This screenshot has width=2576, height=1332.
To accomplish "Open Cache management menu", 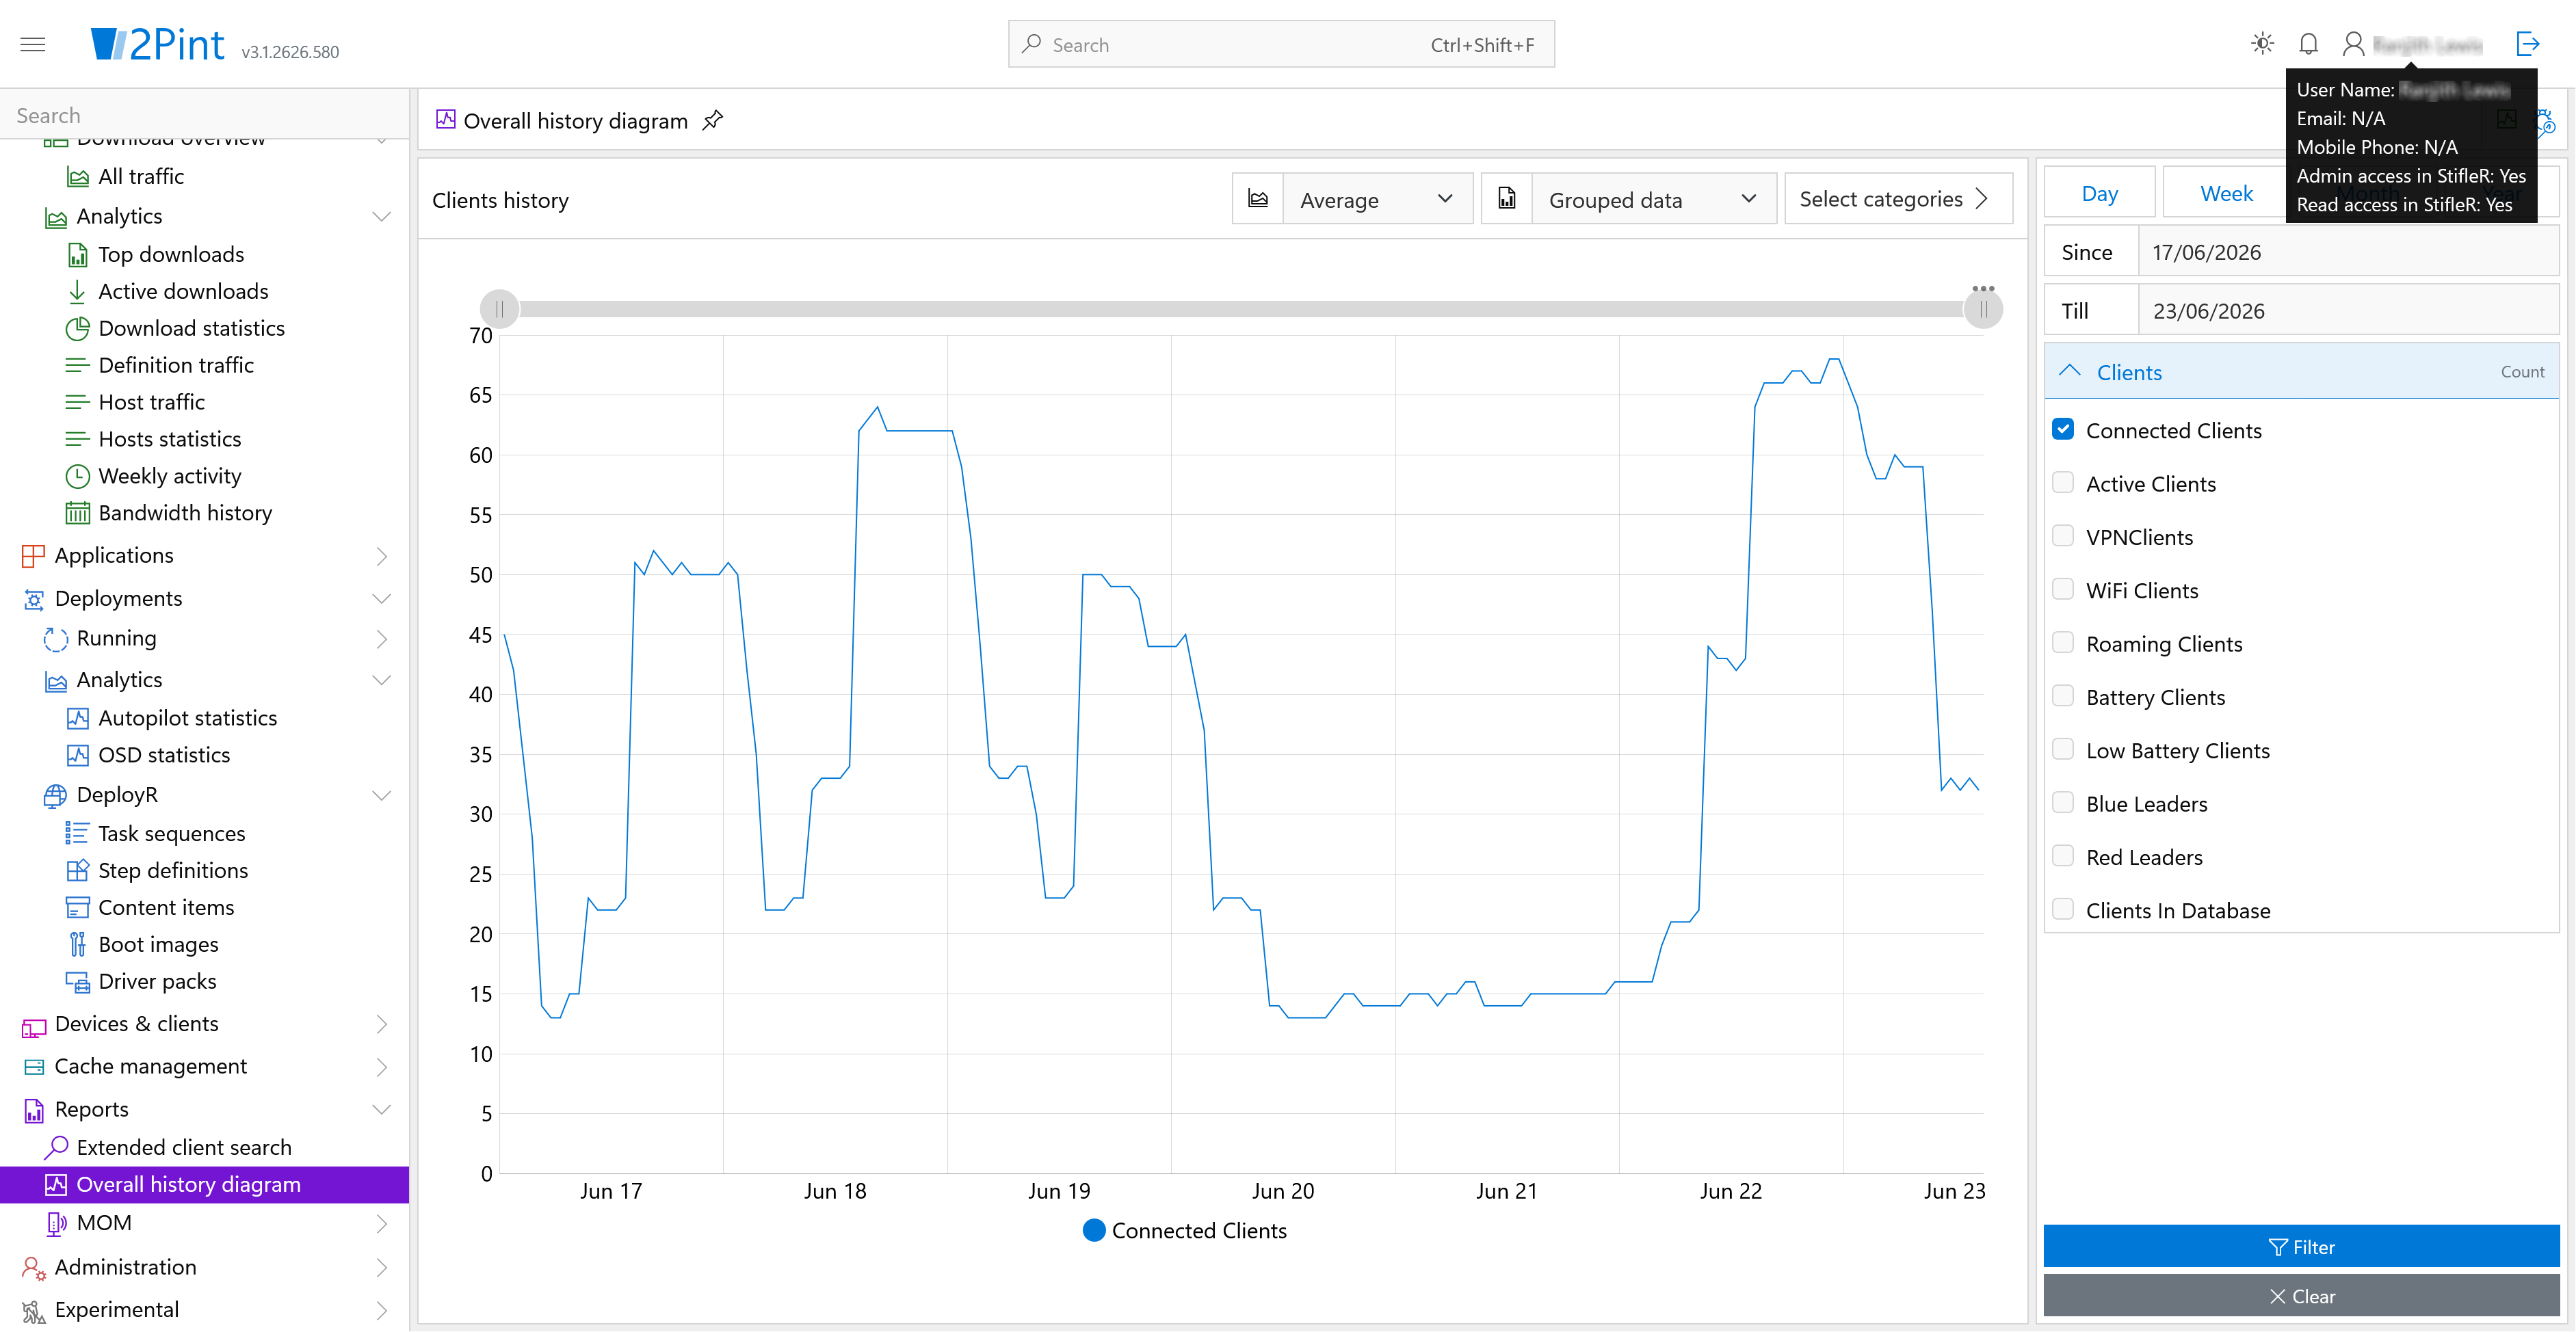I will point(150,1067).
